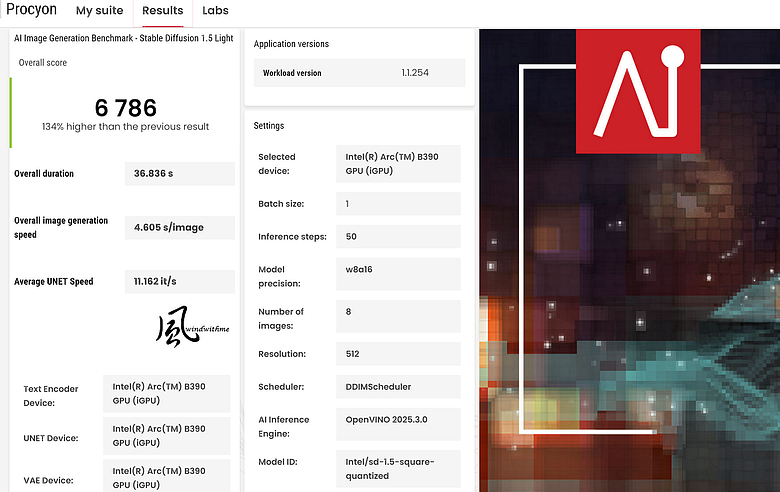Open the Labs tab

pos(215,10)
